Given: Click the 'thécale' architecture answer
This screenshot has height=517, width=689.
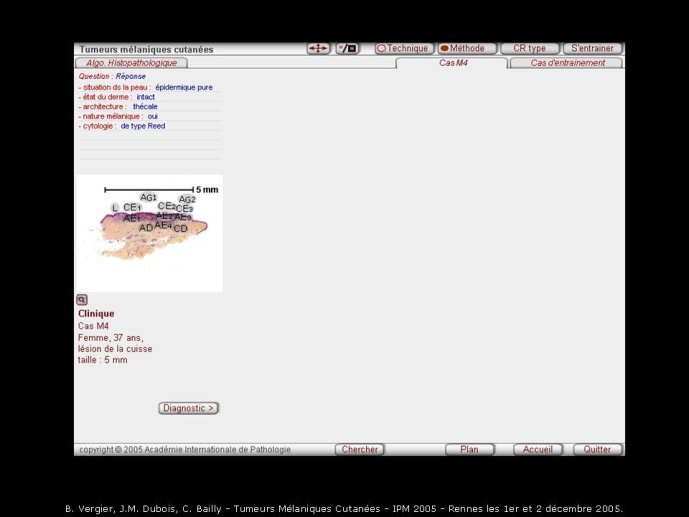Looking at the screenshot, I should click(145, 107).
